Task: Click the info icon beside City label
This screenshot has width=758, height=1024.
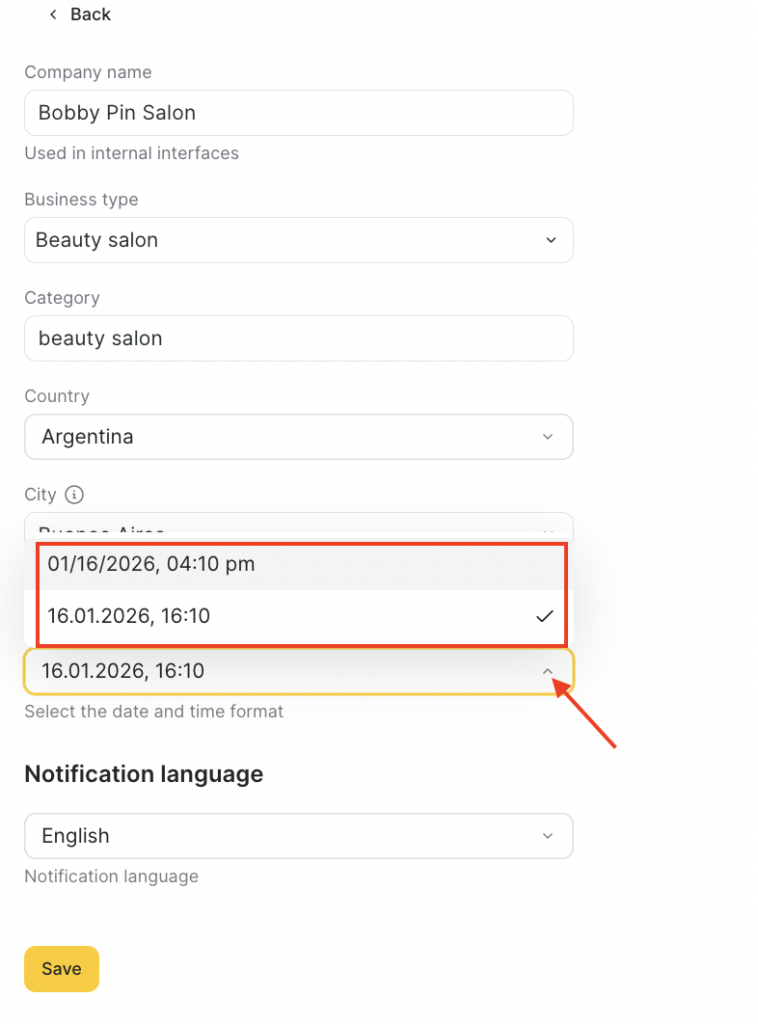Action: [74, 495]
